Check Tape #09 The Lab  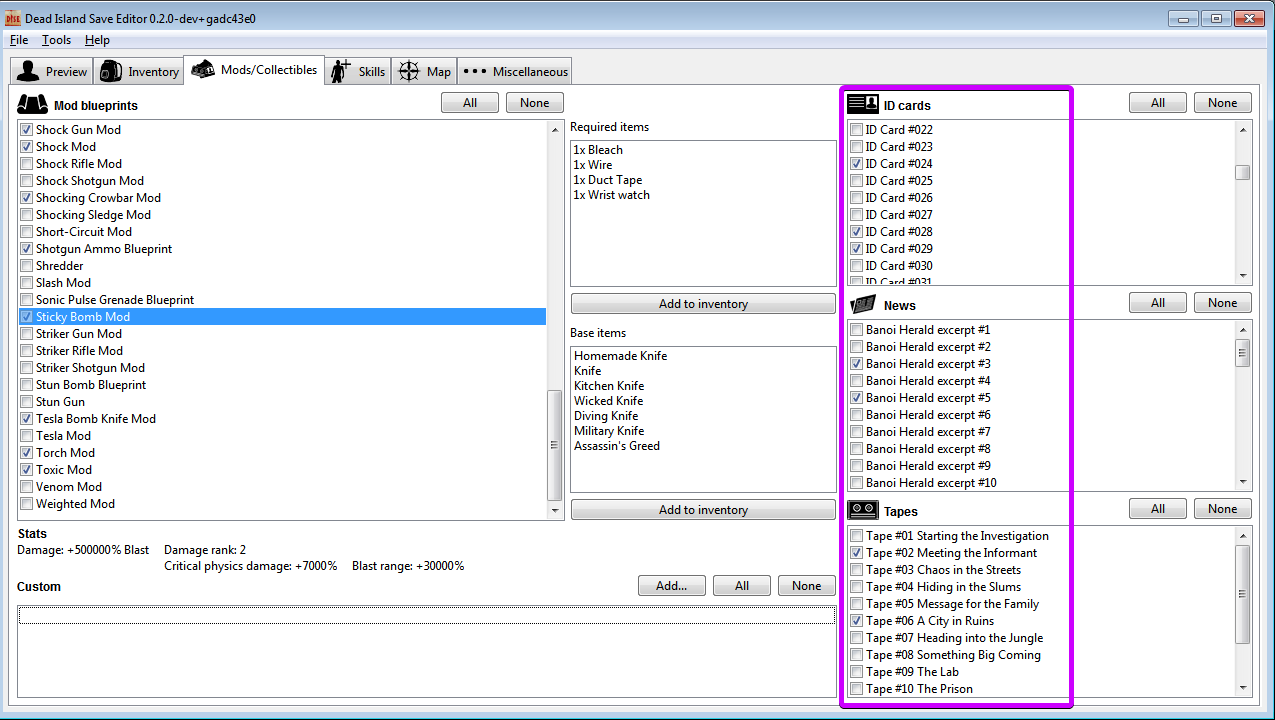point(856,672)
